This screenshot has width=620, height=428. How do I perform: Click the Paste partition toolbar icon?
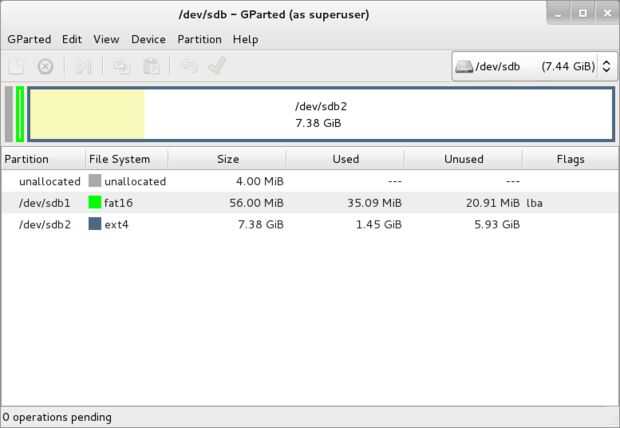coord(151,66)
